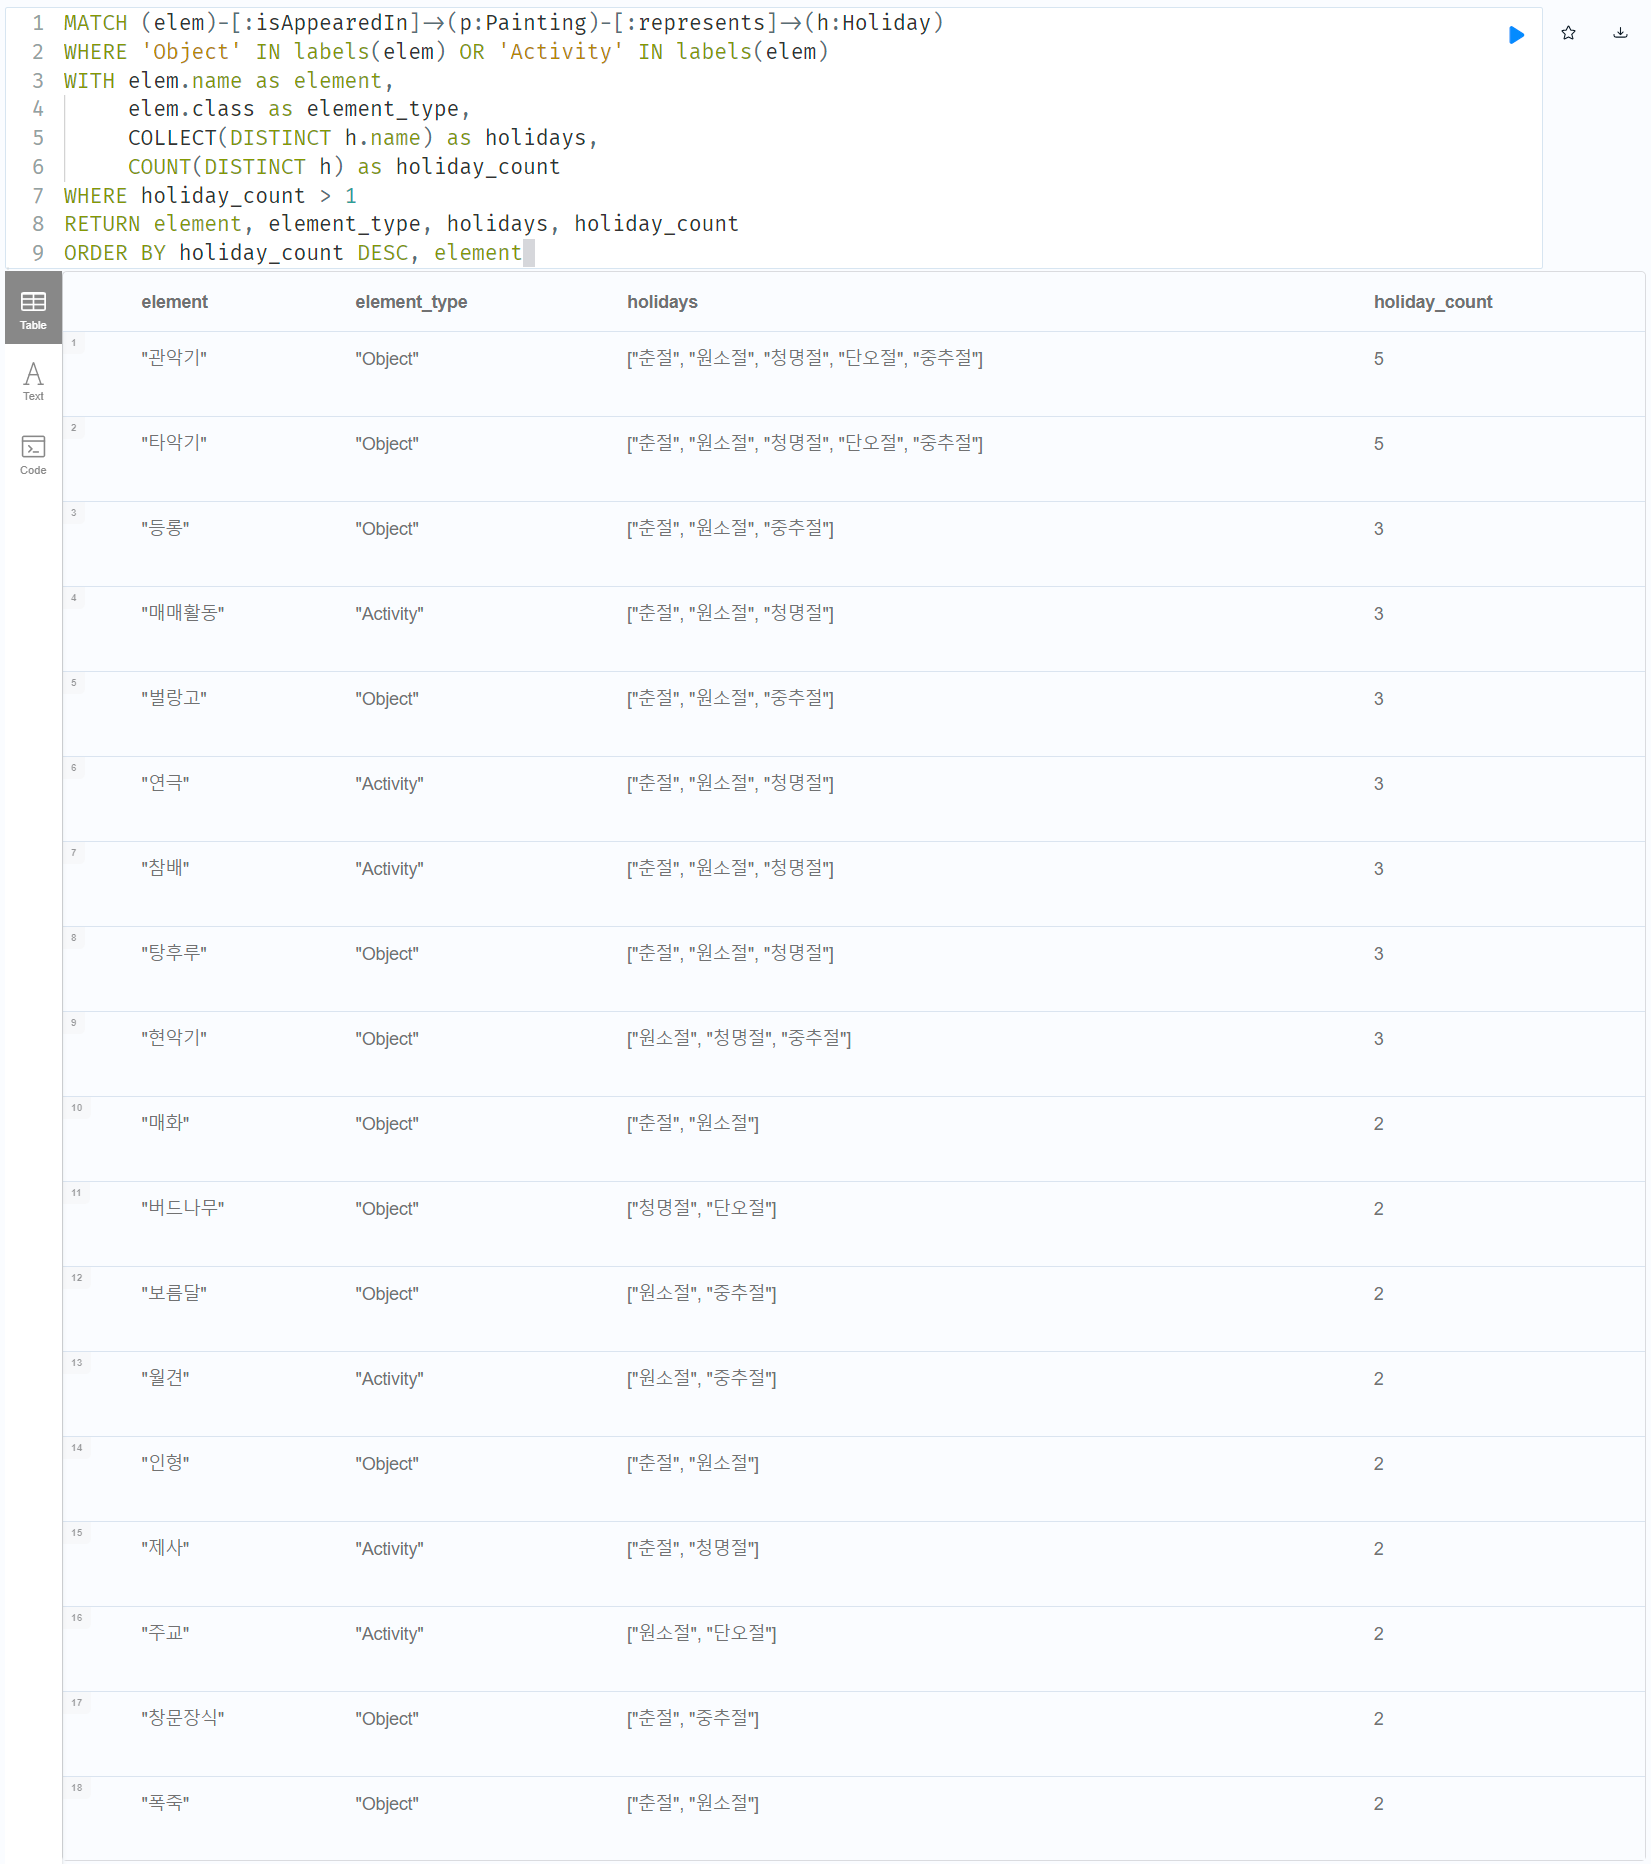Save query to favorites with star icon
The height and width of the screenshot is (1864, 1651).
click(x=1568, y=33)
